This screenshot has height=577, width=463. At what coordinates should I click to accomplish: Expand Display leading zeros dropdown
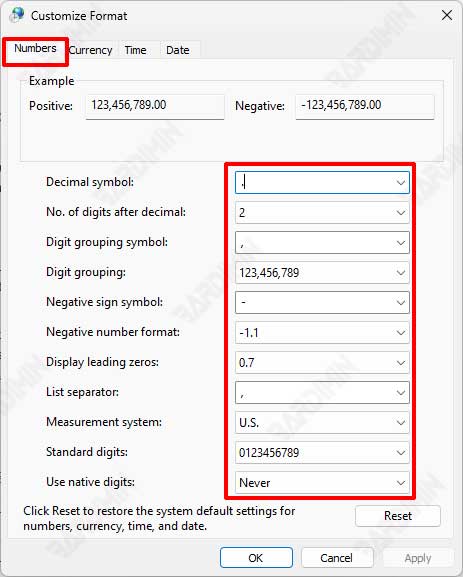pos(322,363)
